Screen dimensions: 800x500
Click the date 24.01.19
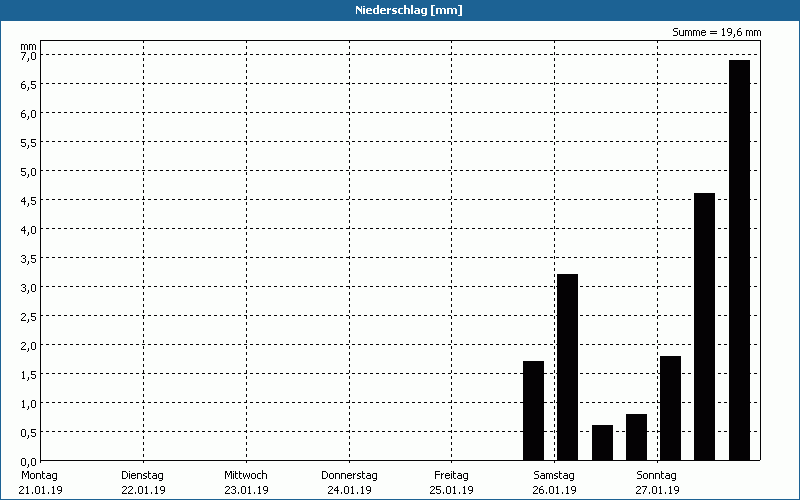pos(349,490)
